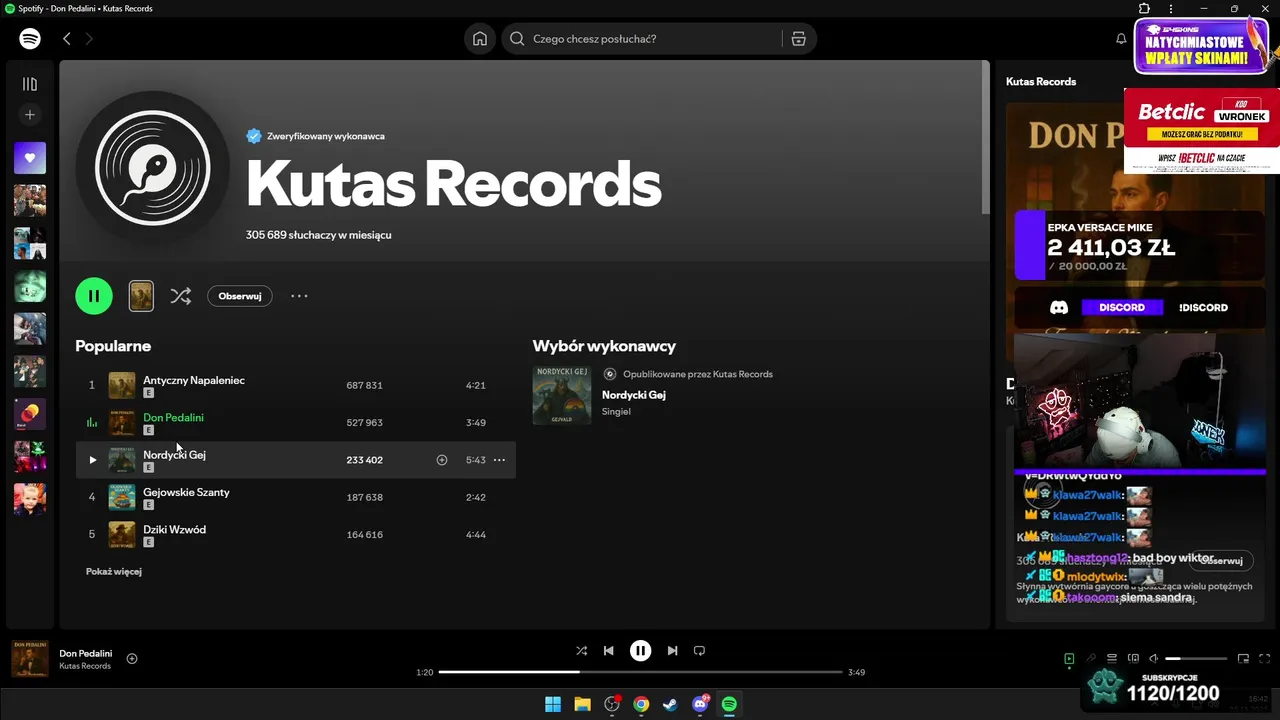
Task: Click Don Pedalini title in player bar
Action: point(86,654)
